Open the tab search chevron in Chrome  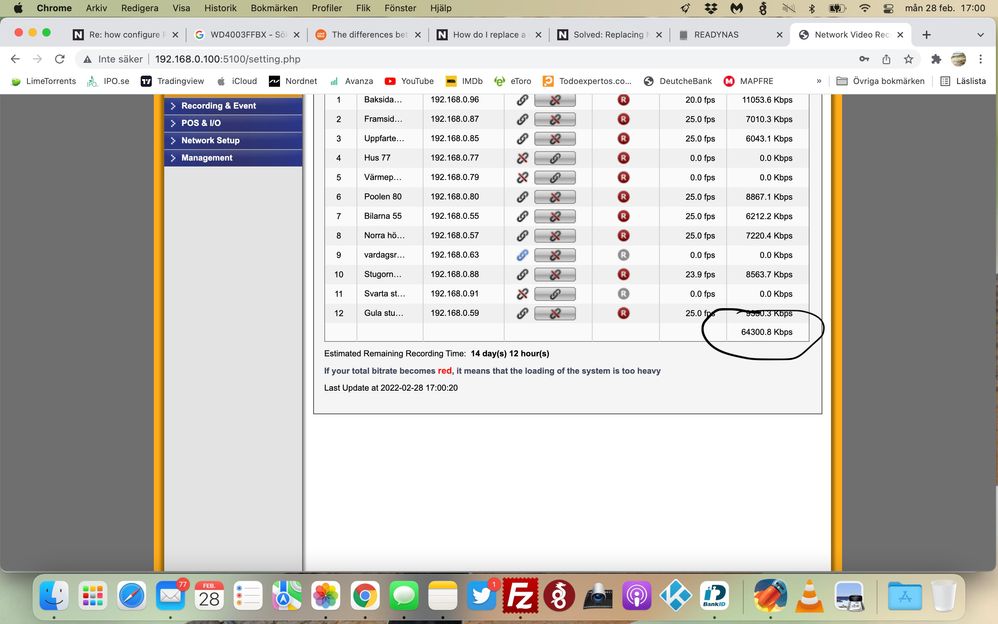(x=980, y=34)
